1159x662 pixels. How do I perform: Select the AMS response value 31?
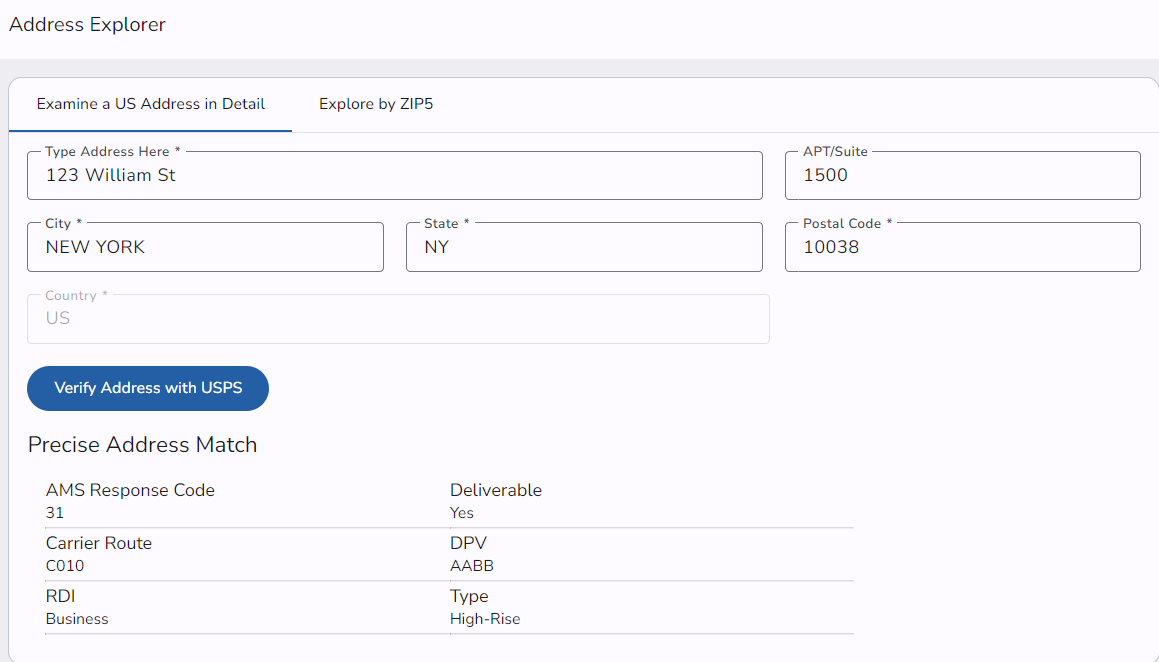click(55, 513)
